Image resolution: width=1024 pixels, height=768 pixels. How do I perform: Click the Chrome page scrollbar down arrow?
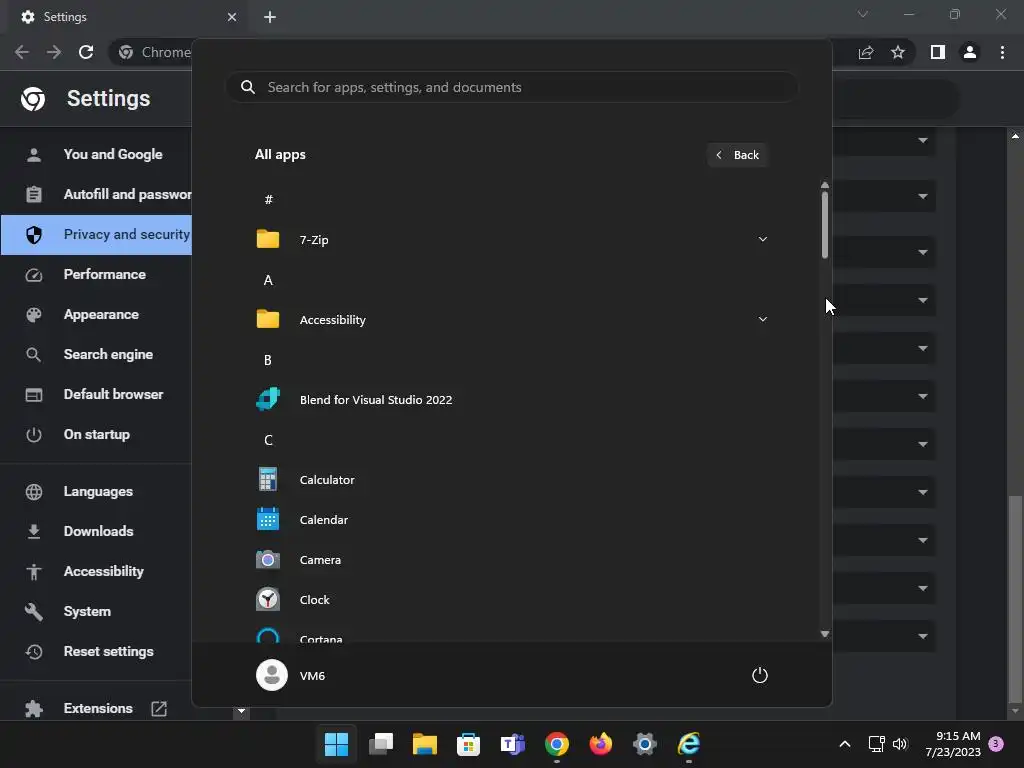[x=1015, y=711]
